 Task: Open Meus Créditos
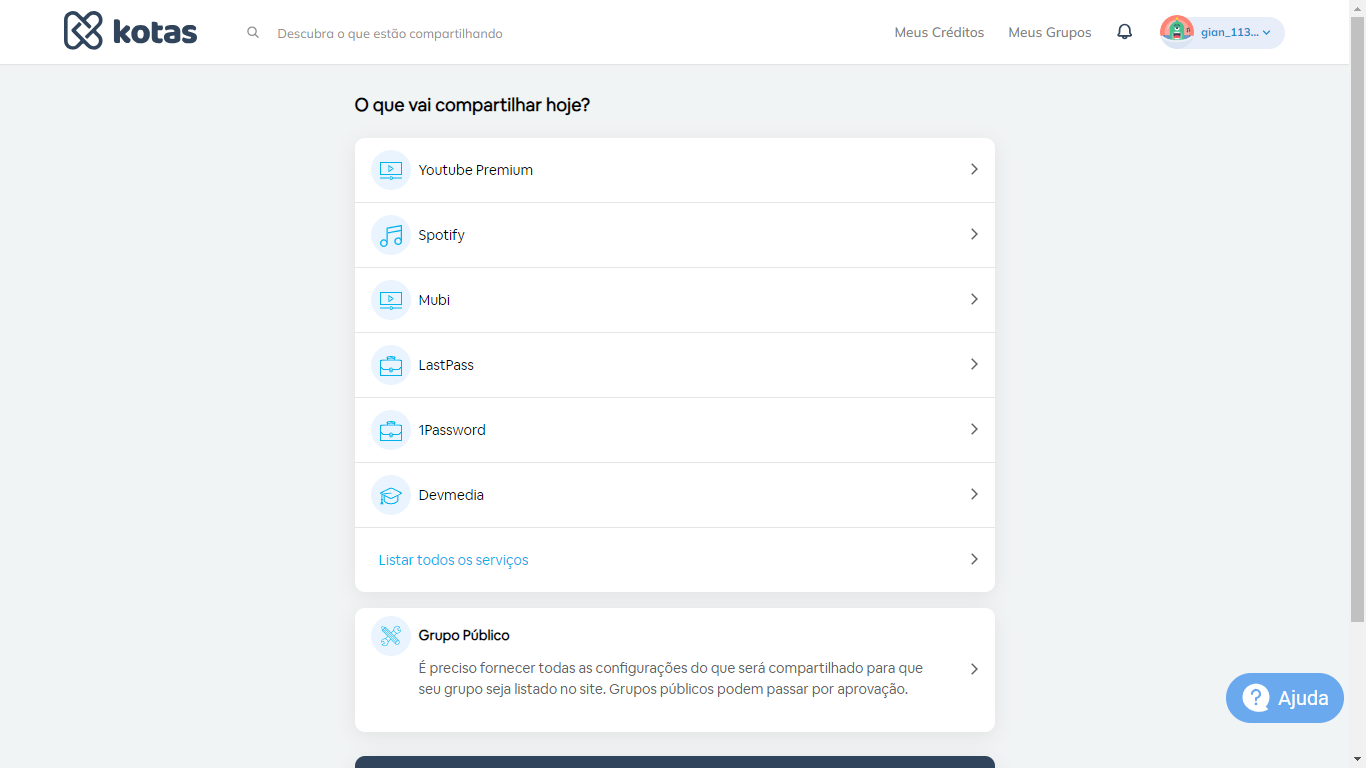(x=939, y=33)
